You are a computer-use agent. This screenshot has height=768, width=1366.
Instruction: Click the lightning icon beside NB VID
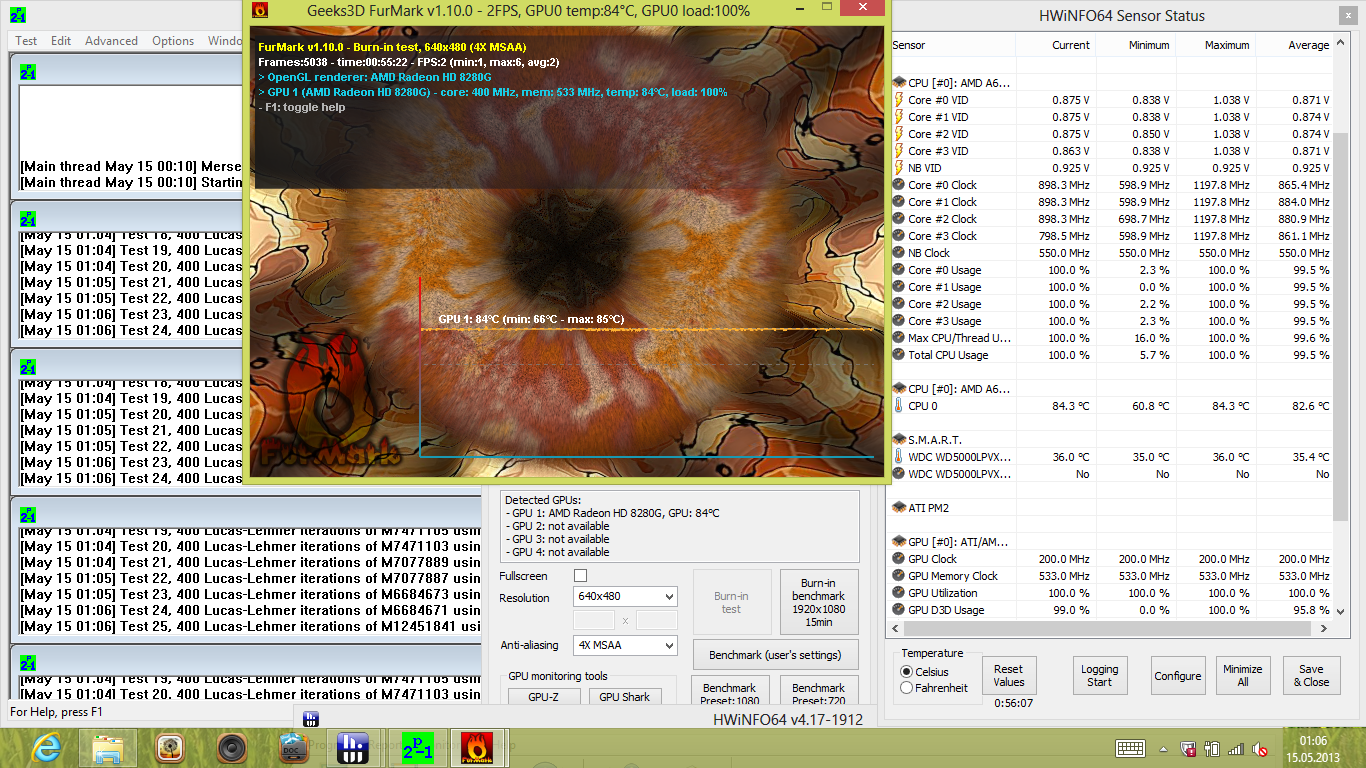coord(899,168)
